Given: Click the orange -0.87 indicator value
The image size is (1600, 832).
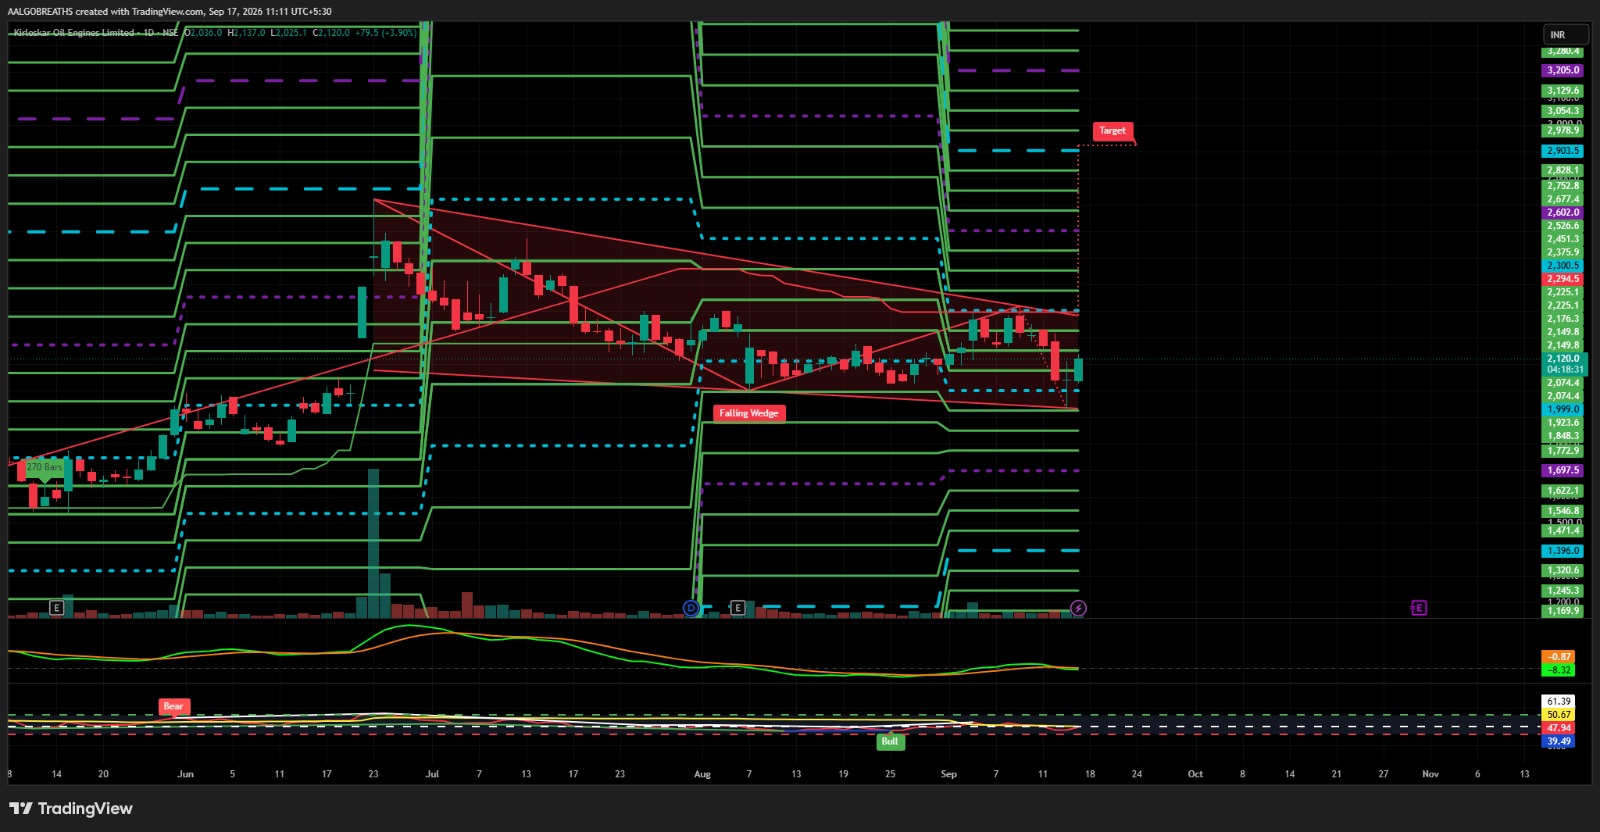Looking at the screenshot, I should [1560, 657].
